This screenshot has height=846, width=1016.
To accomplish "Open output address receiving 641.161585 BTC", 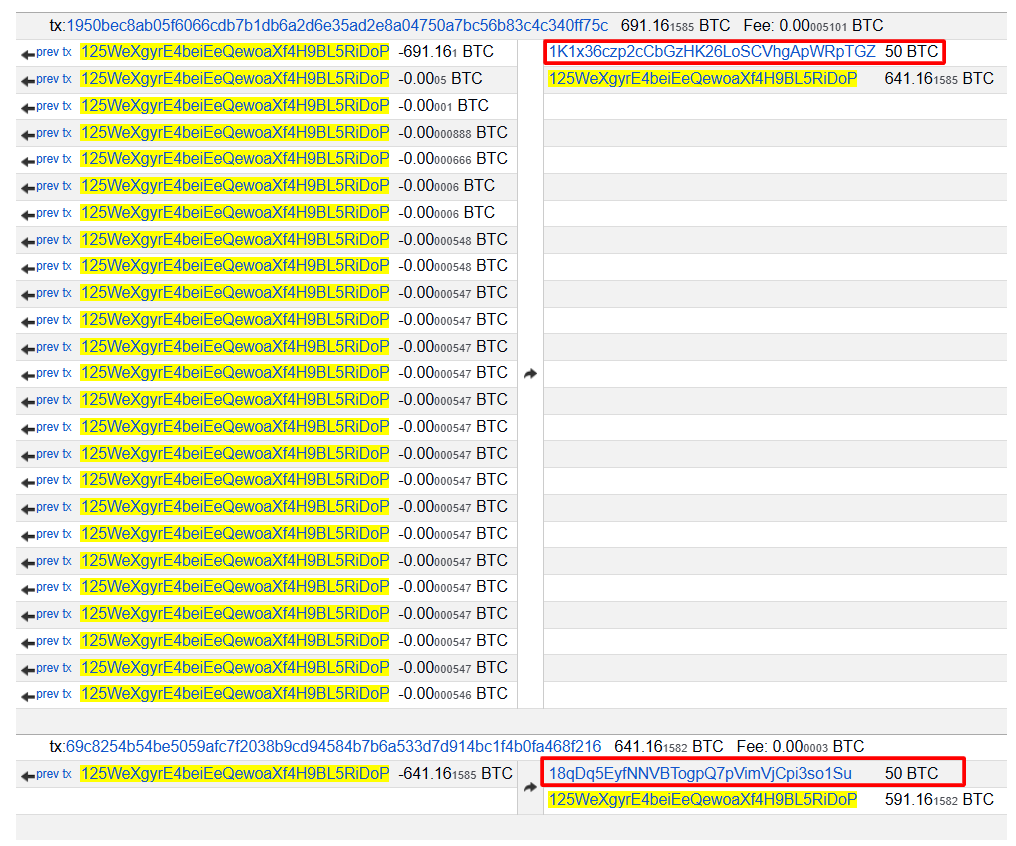I will 703,78.
